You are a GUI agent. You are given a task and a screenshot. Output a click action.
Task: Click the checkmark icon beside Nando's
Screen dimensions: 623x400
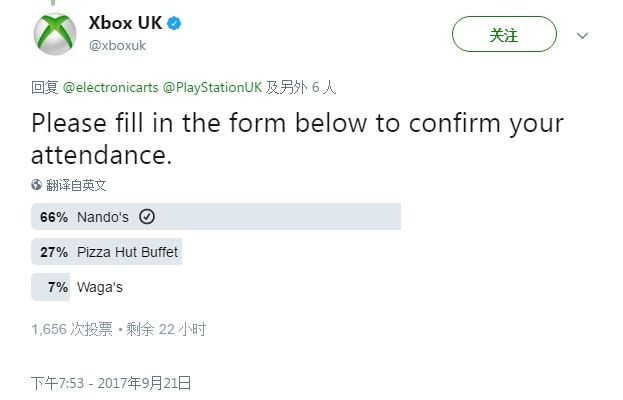tap(147, 217)
